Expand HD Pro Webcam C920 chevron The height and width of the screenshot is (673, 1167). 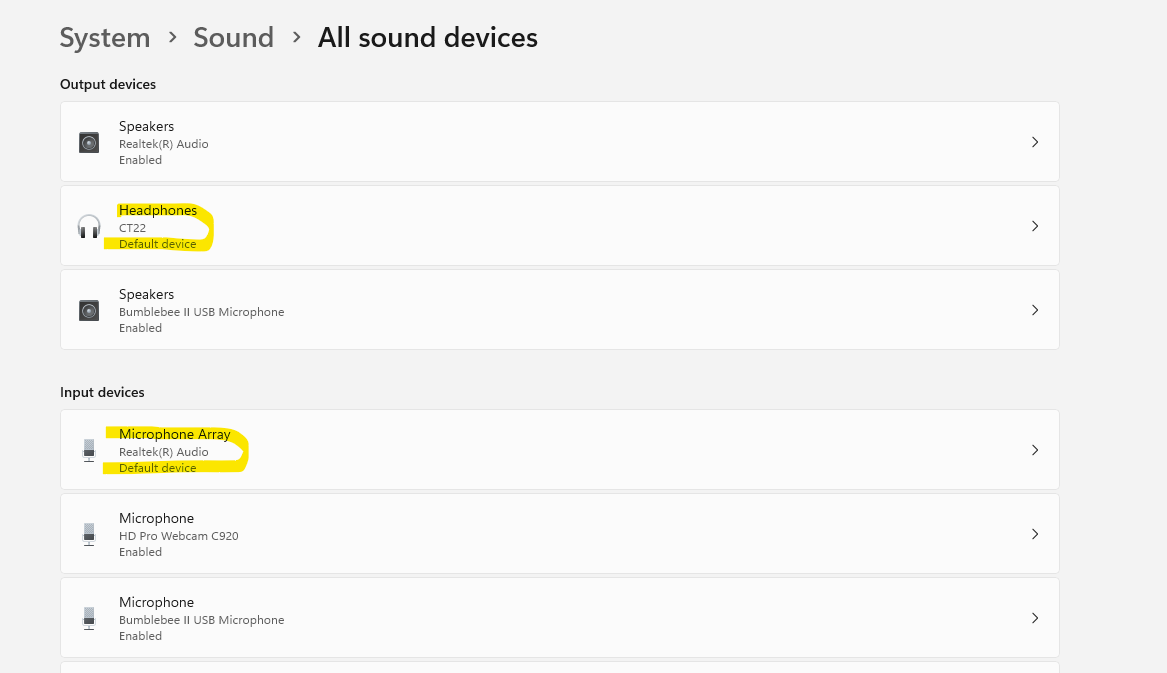click(1035, 534)
